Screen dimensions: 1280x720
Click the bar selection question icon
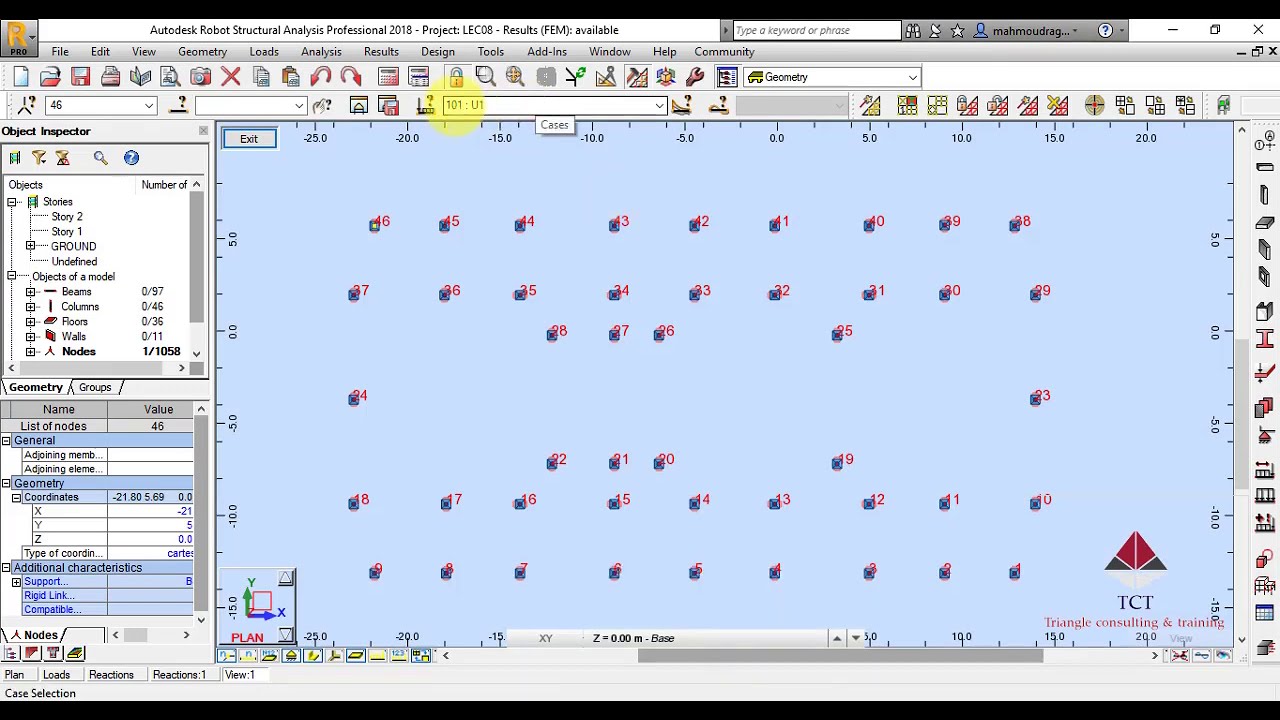(x=179, y=105)
